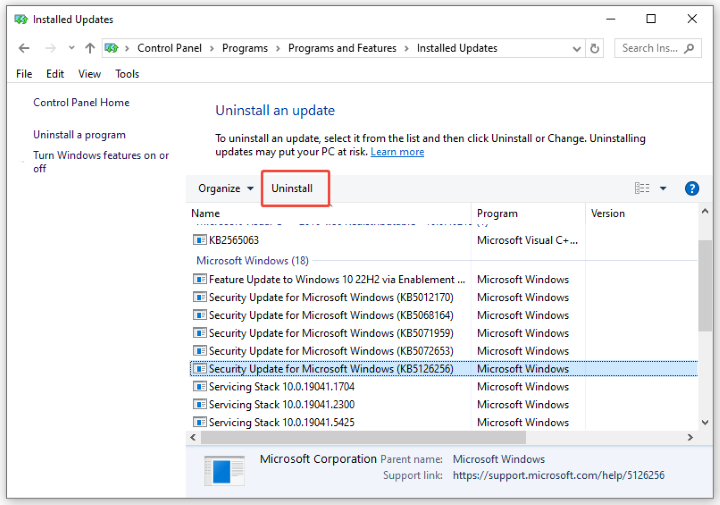Select Security Update KB5012170

pos(444,297)
